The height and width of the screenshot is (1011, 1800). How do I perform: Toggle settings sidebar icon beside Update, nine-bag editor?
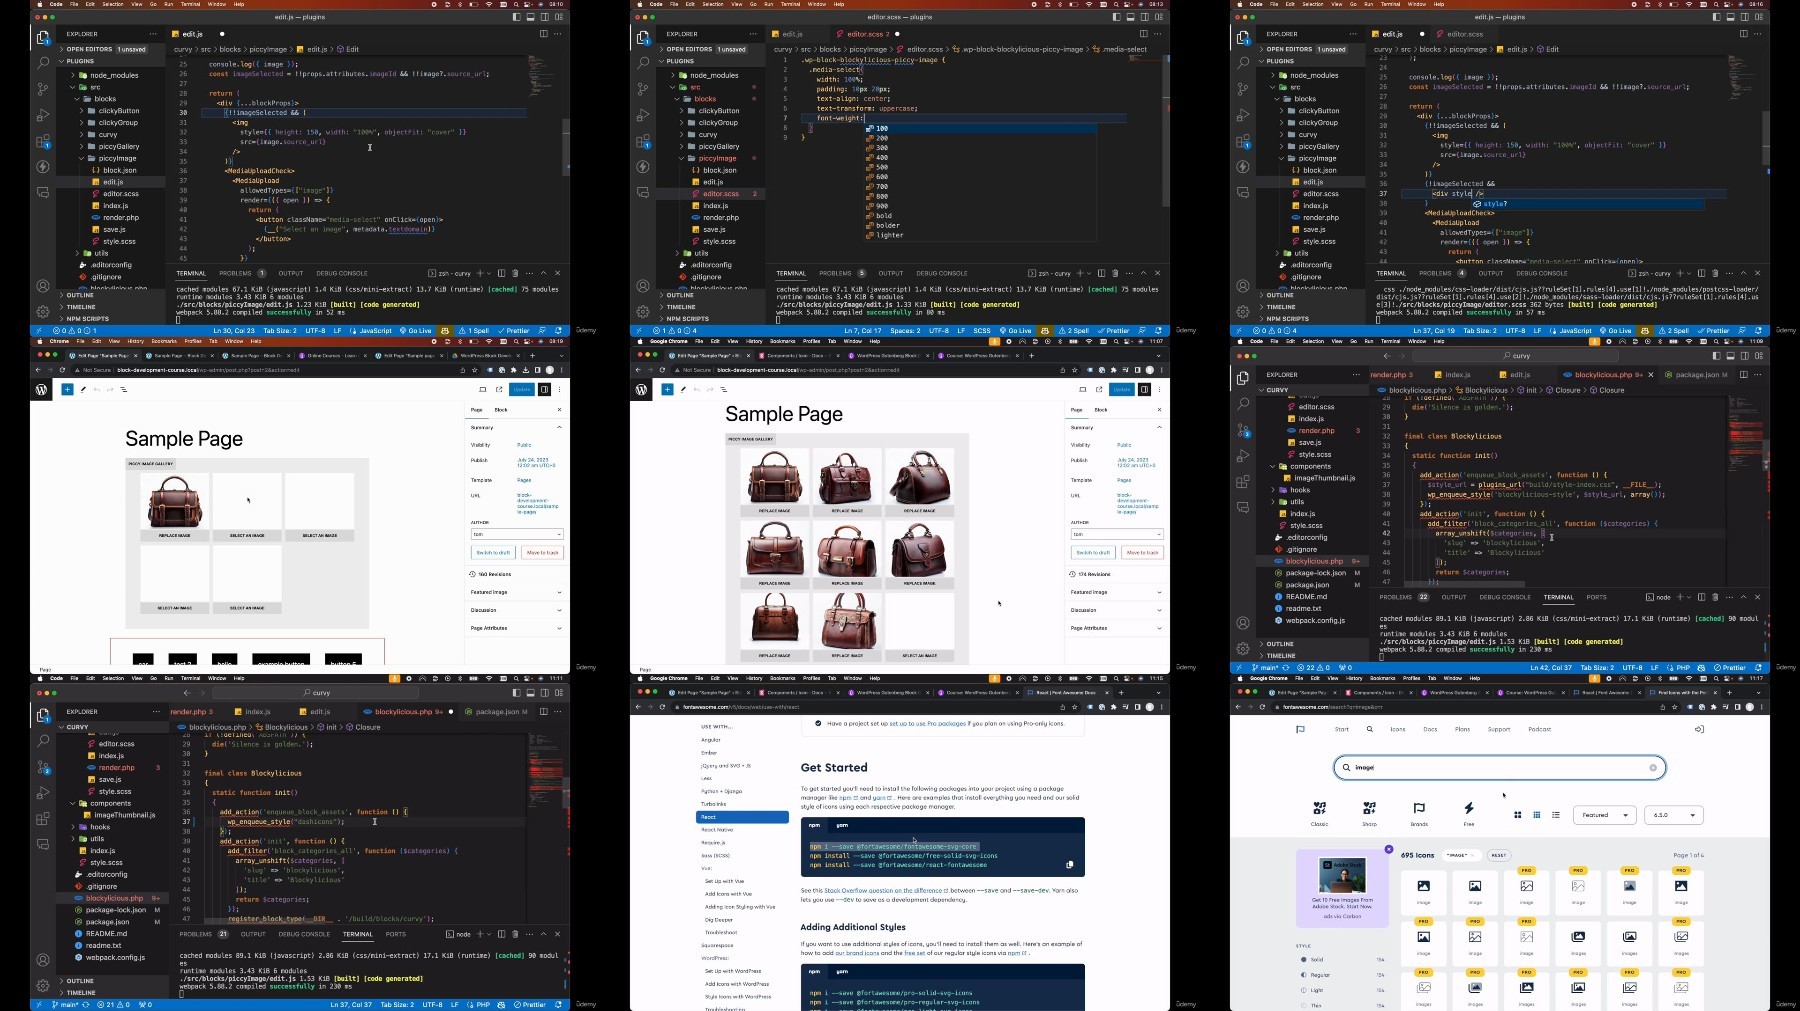click(1144, 389)
